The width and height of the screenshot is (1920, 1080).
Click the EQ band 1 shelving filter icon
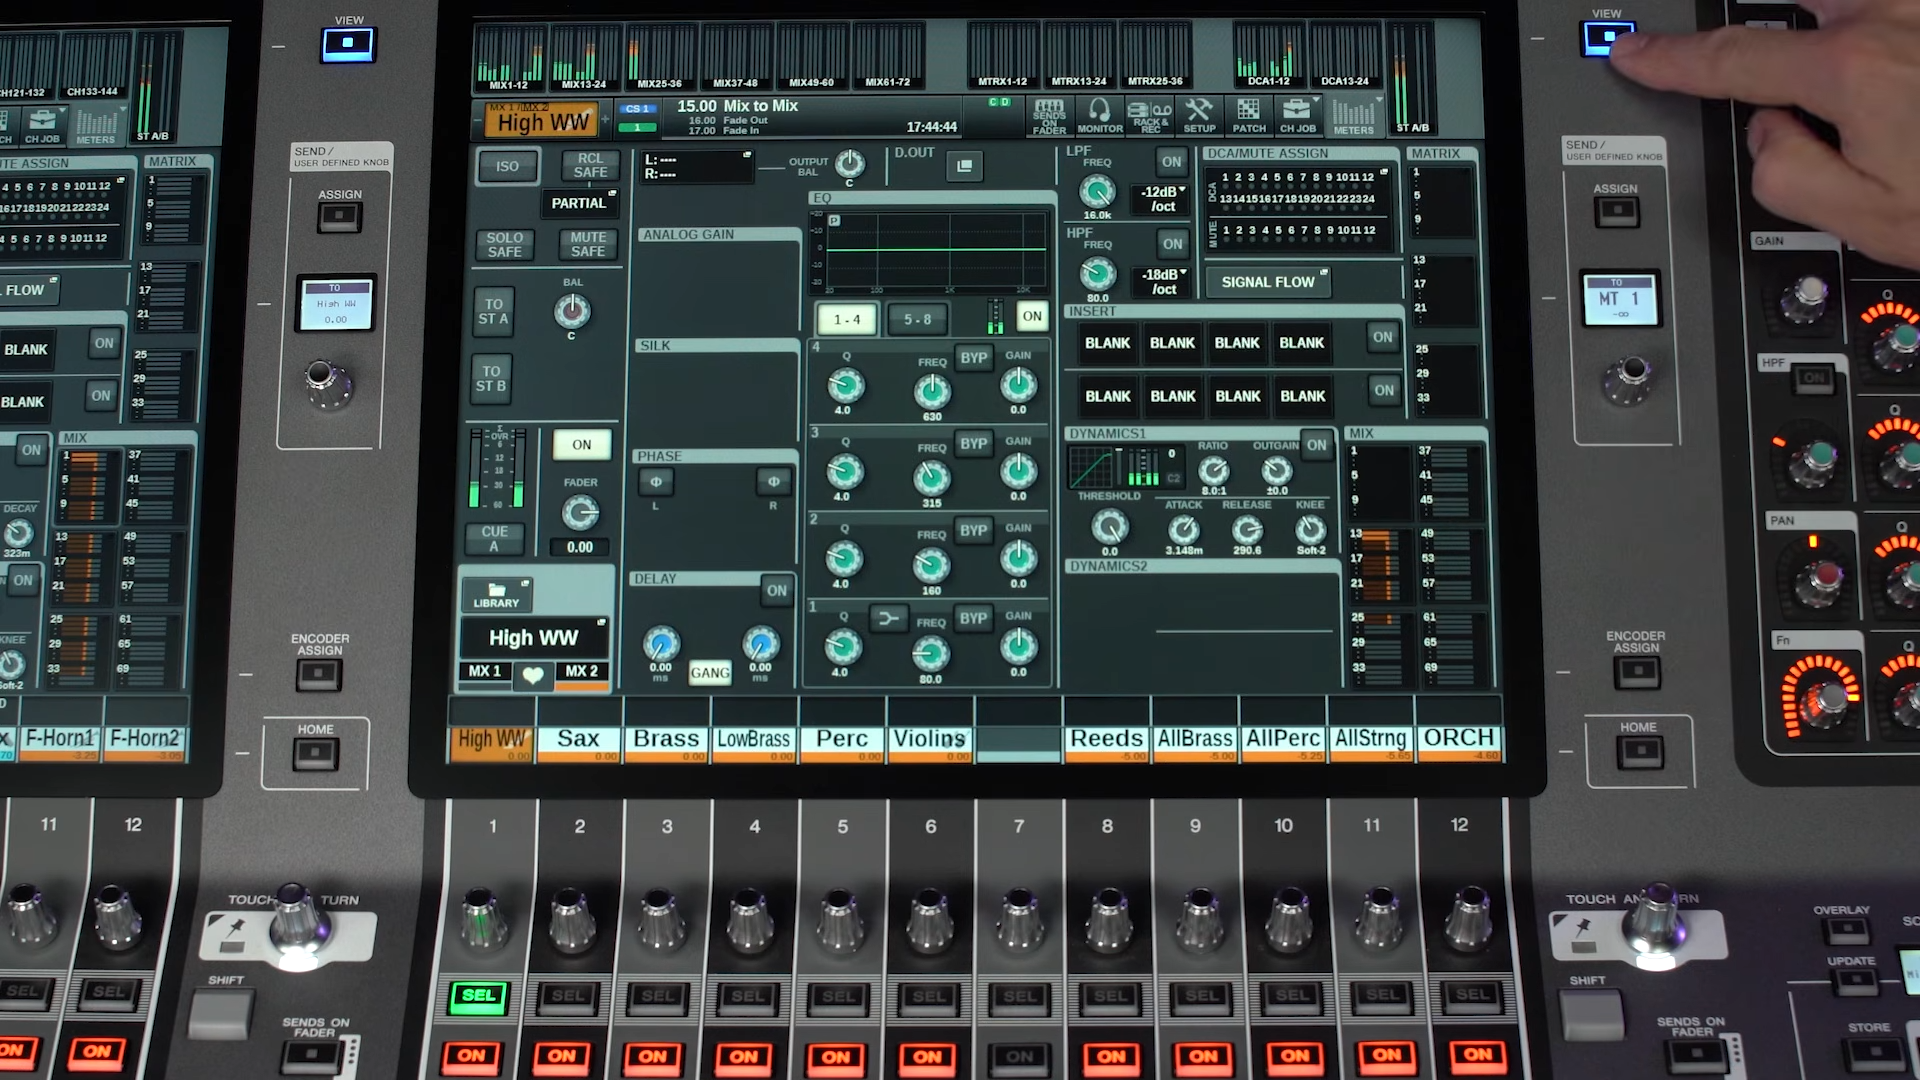pos(887,619)
